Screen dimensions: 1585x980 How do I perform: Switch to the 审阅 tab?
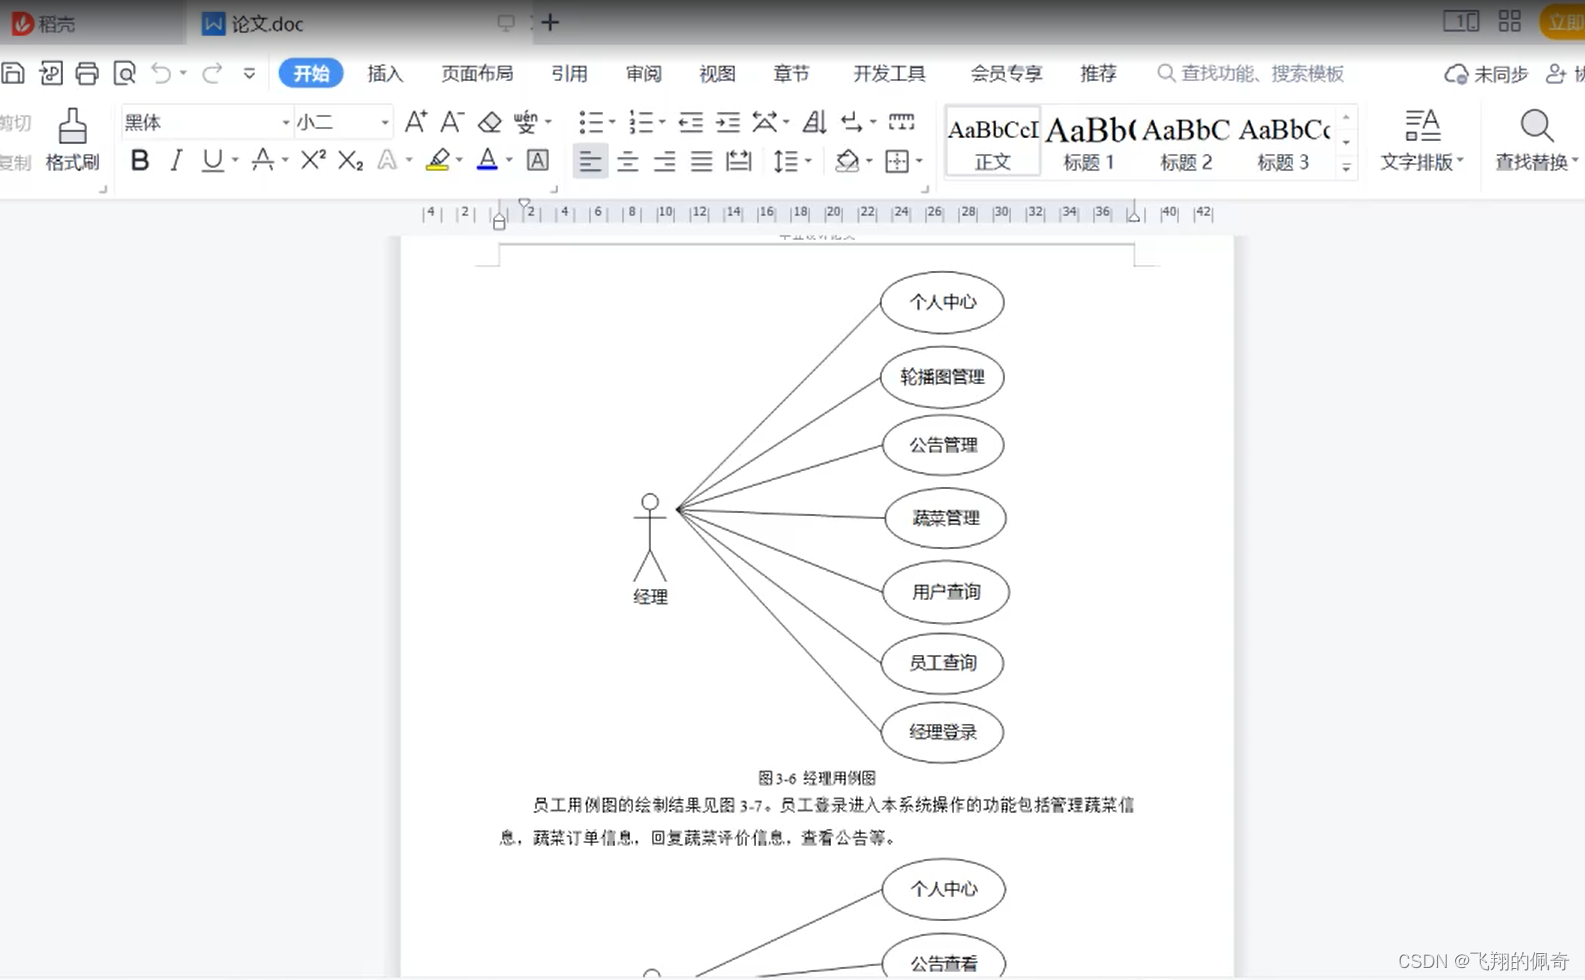click(643, 73)
